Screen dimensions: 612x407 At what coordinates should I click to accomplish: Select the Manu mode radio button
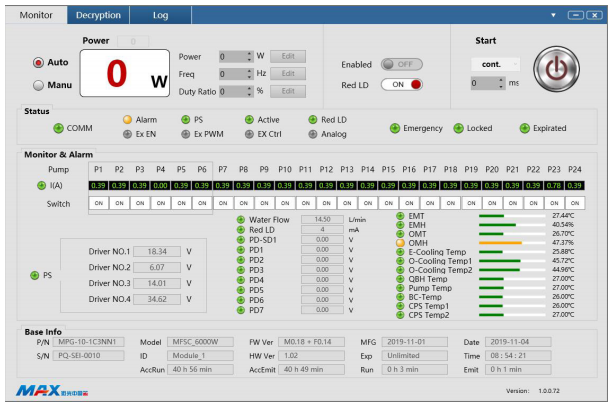click(x=39, y=86)
